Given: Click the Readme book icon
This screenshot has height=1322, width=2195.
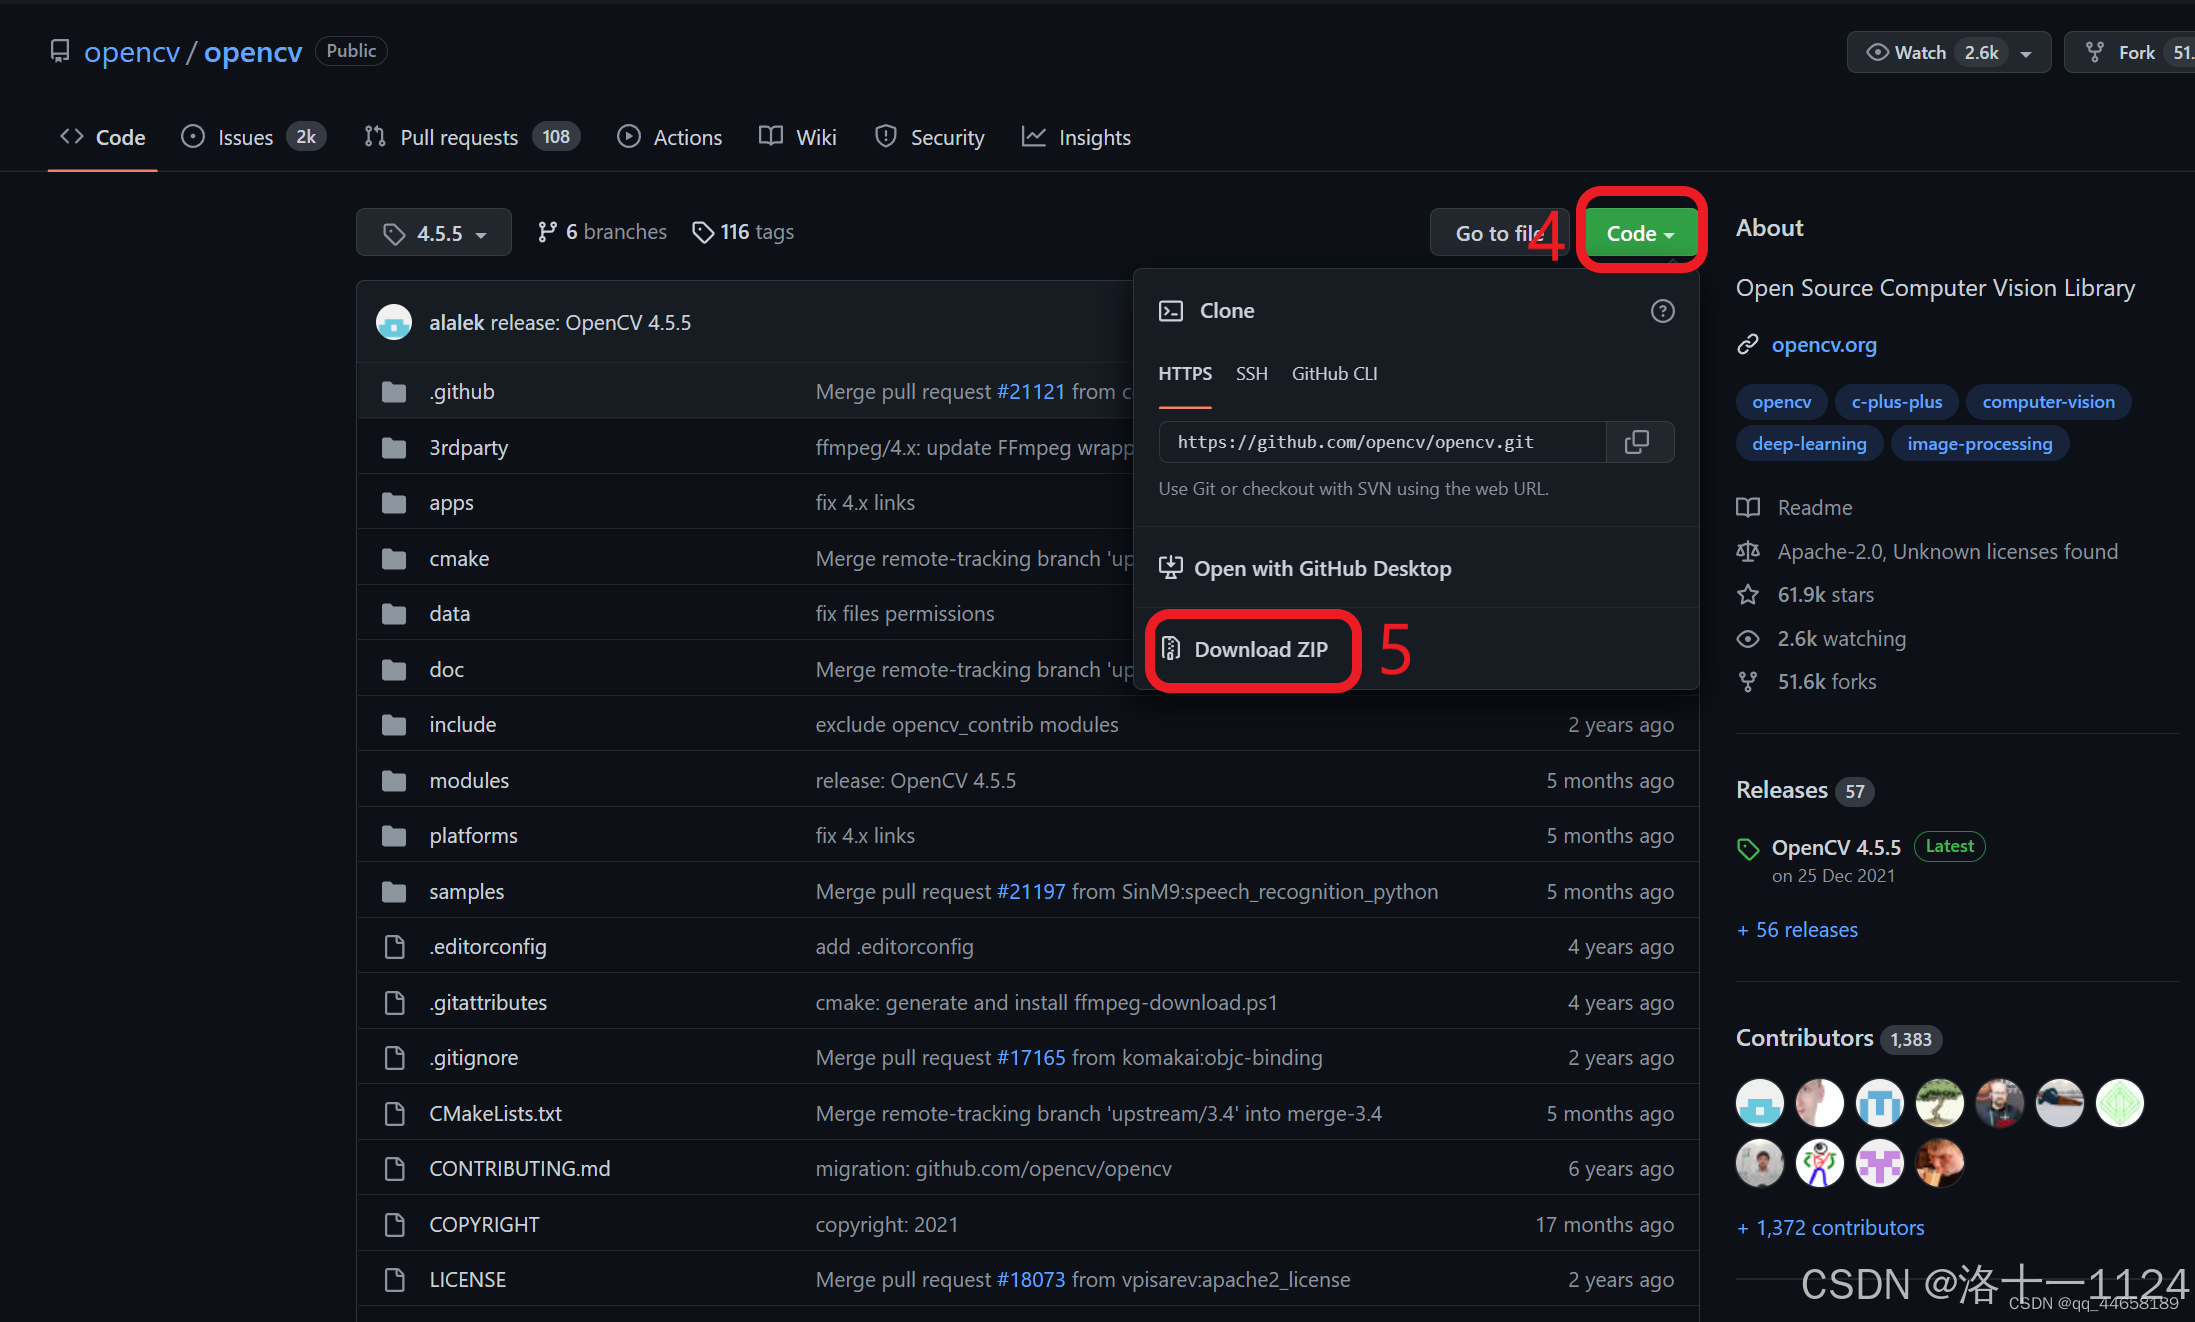Looking at the screenshot, I should [x=1748, y=508].
